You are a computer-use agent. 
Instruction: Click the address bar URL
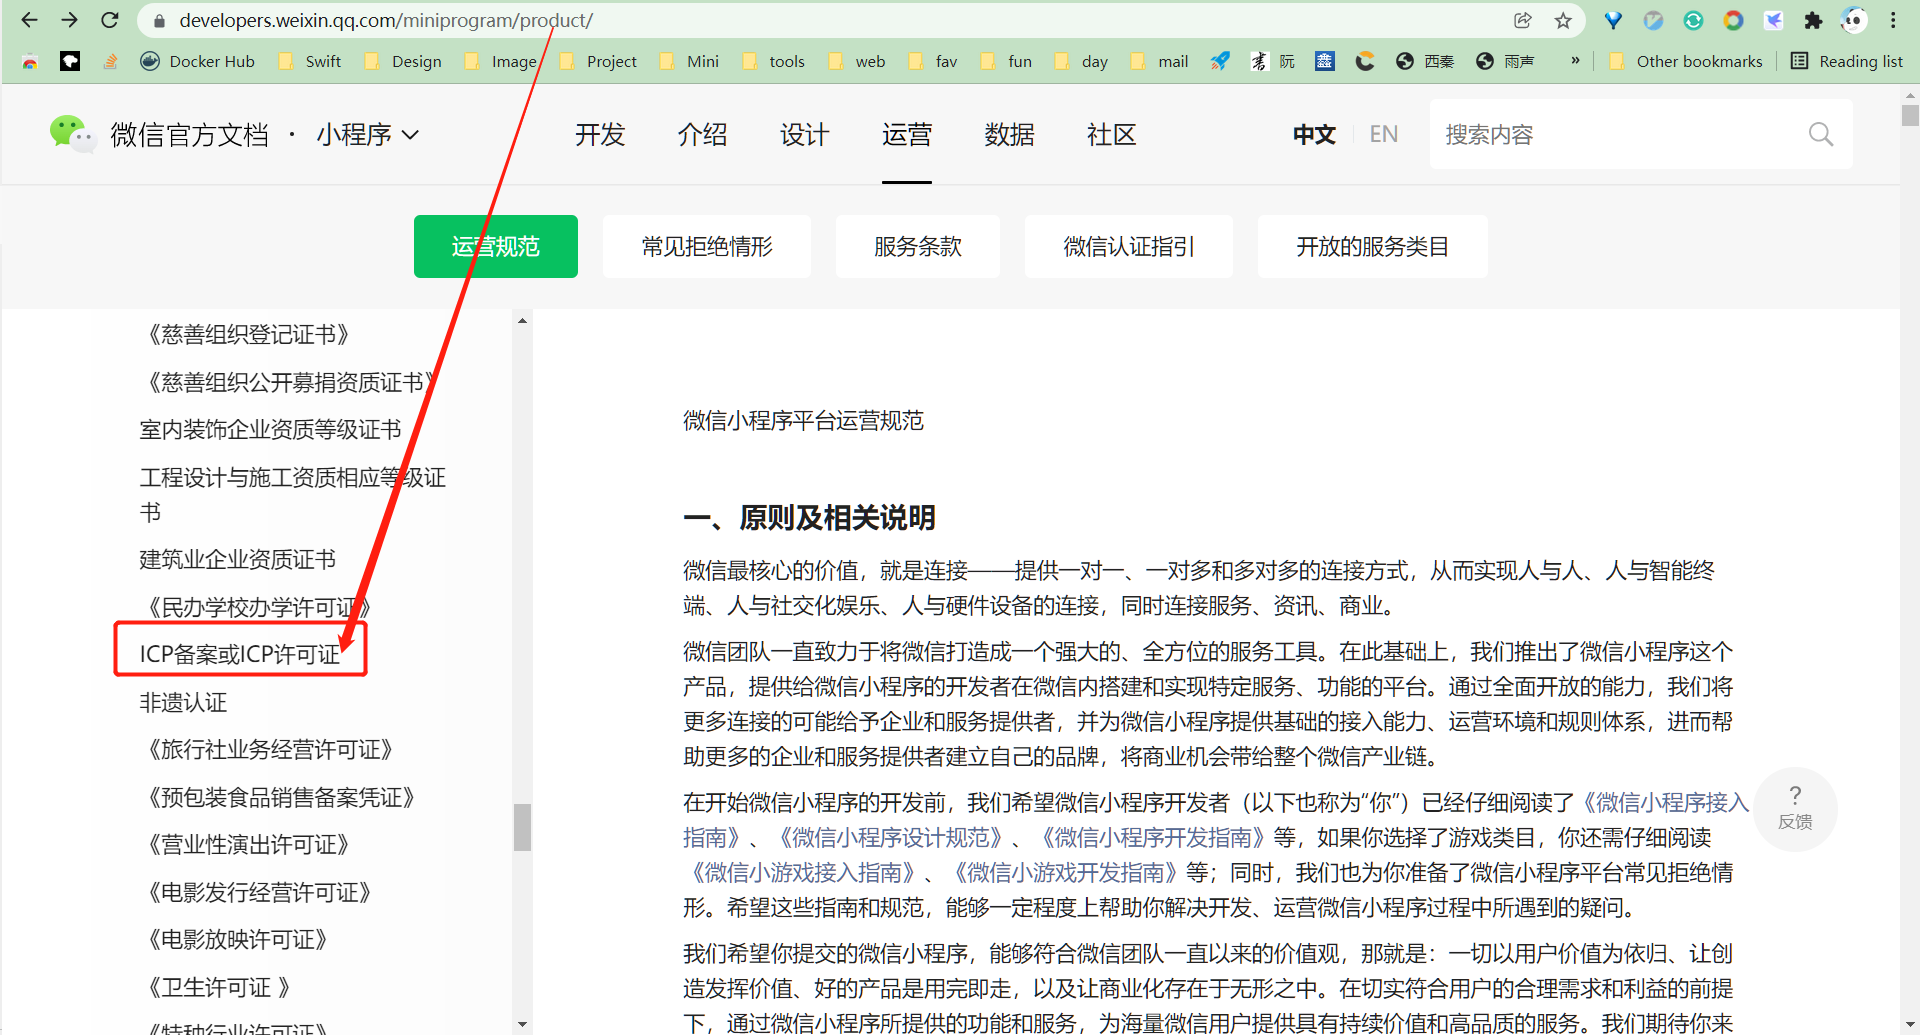386,20
